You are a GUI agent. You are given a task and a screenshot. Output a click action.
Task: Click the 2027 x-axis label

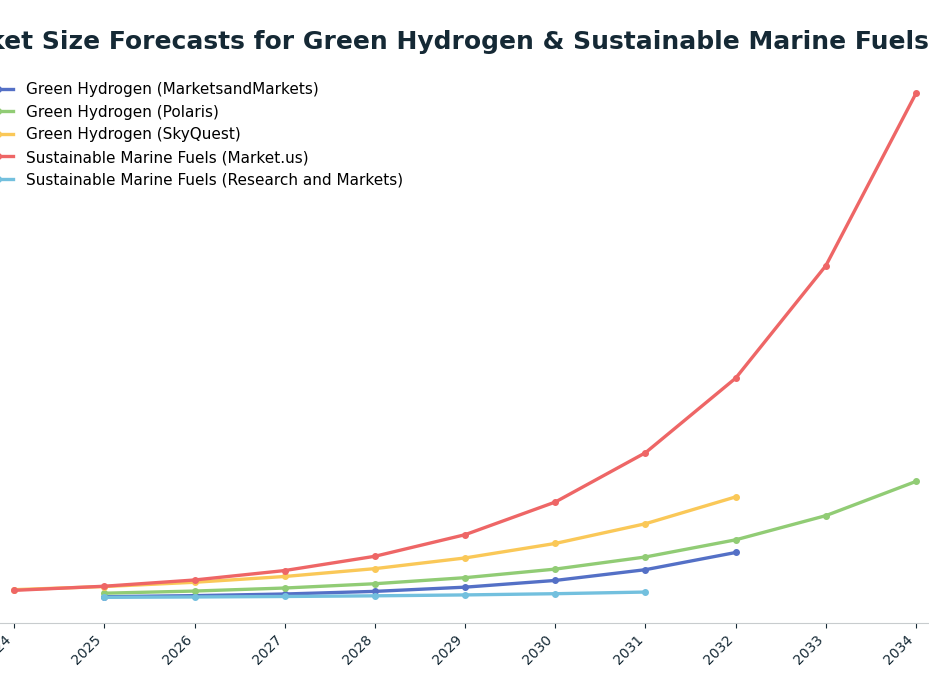tap(268, 650)
